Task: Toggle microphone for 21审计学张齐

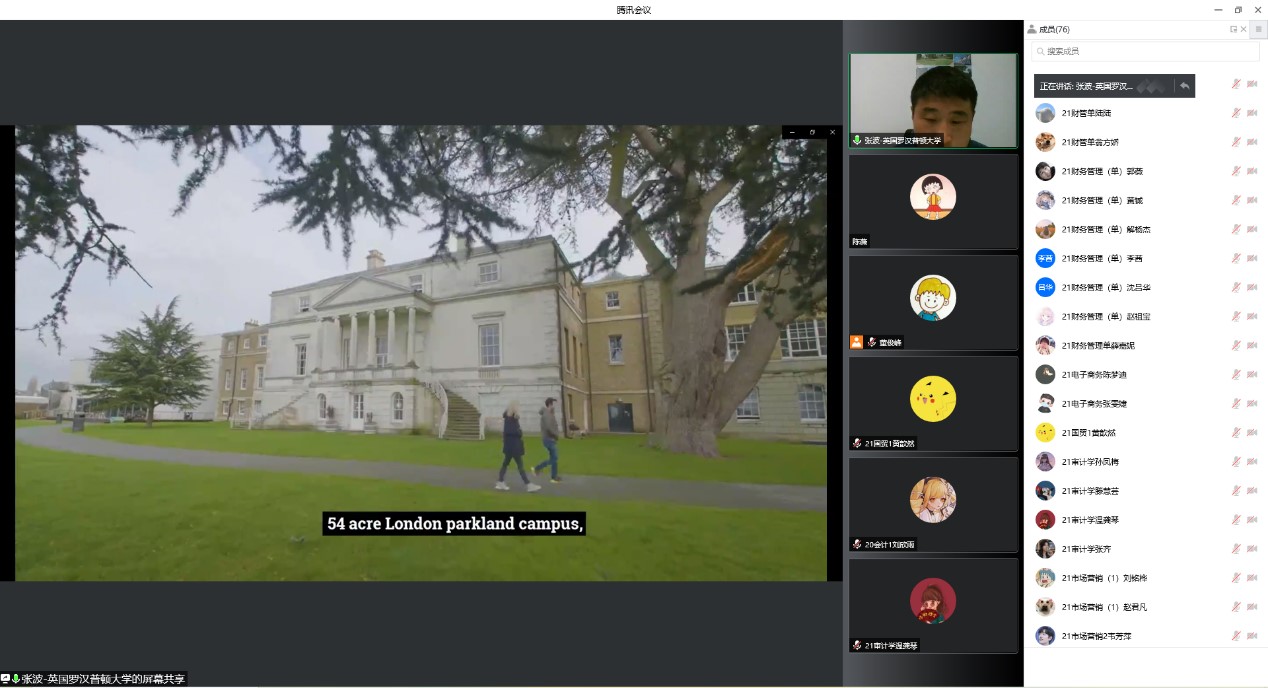Action: 1236,548
